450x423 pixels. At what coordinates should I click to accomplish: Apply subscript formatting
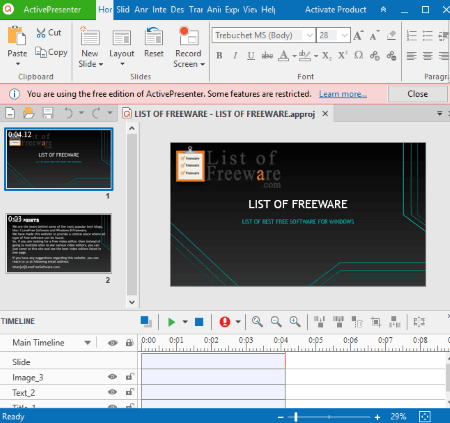pos(326,55)
